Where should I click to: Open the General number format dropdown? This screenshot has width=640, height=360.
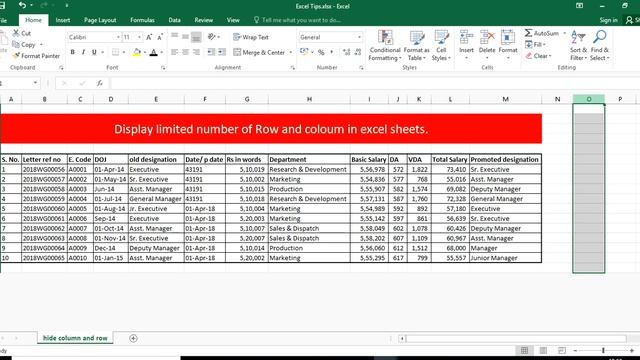[359, 37]
